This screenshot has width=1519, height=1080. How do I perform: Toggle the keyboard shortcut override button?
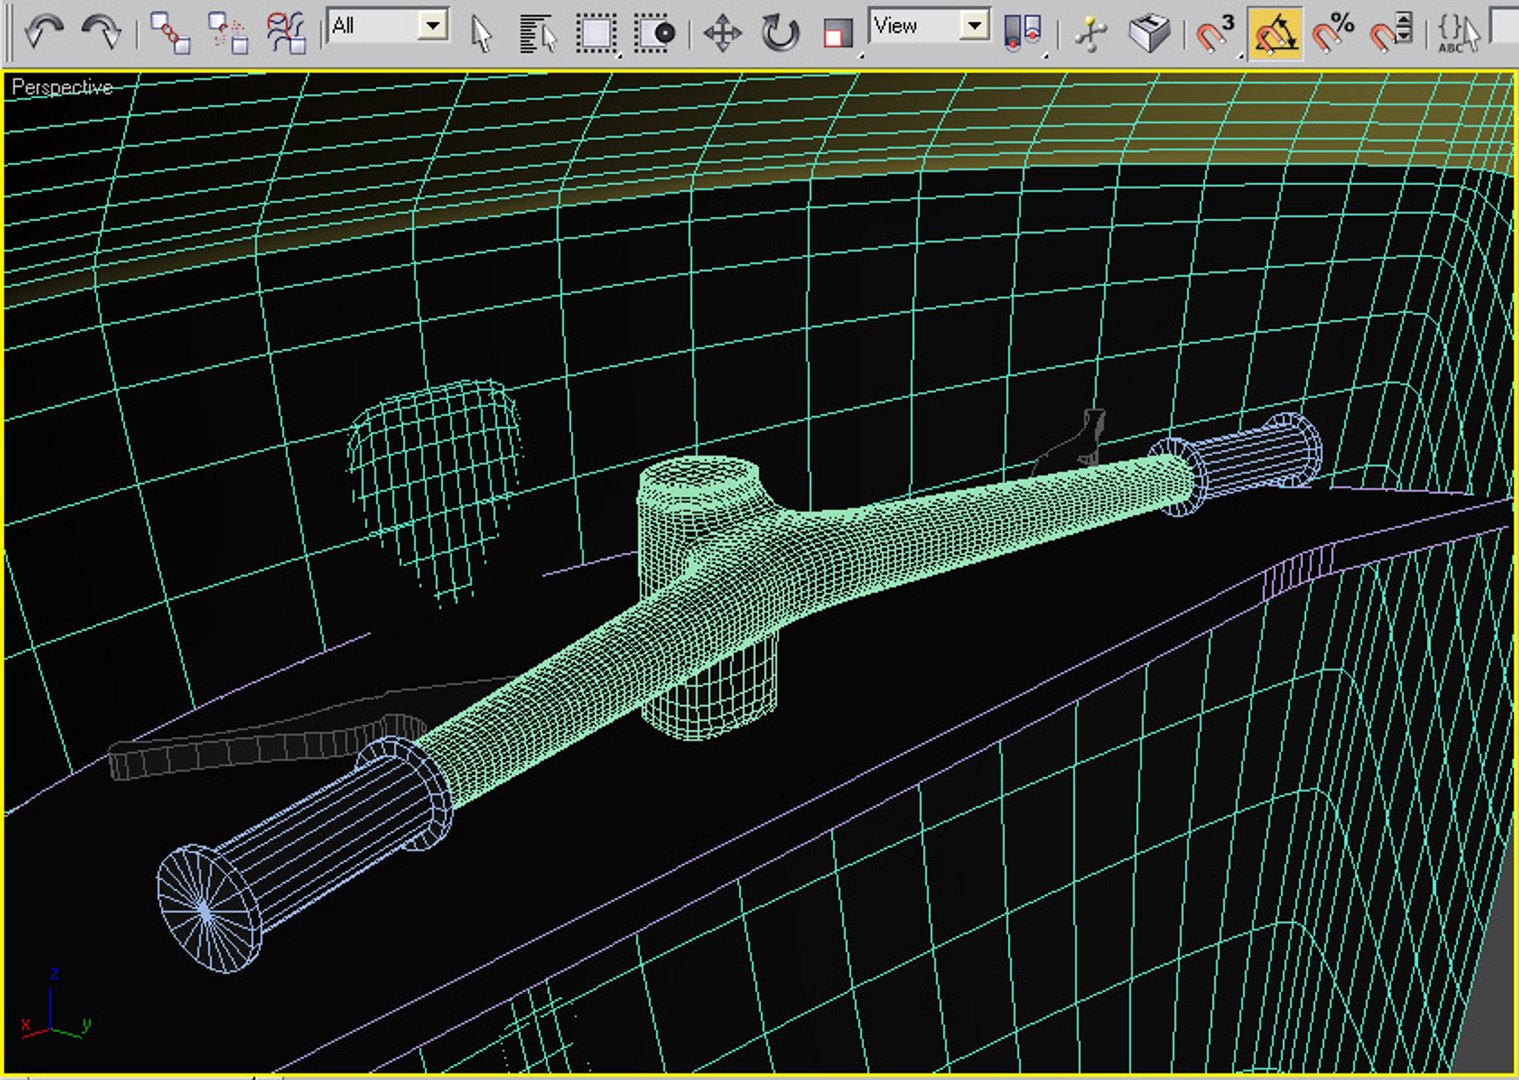pyautogui.click(x=1149, y=33)
